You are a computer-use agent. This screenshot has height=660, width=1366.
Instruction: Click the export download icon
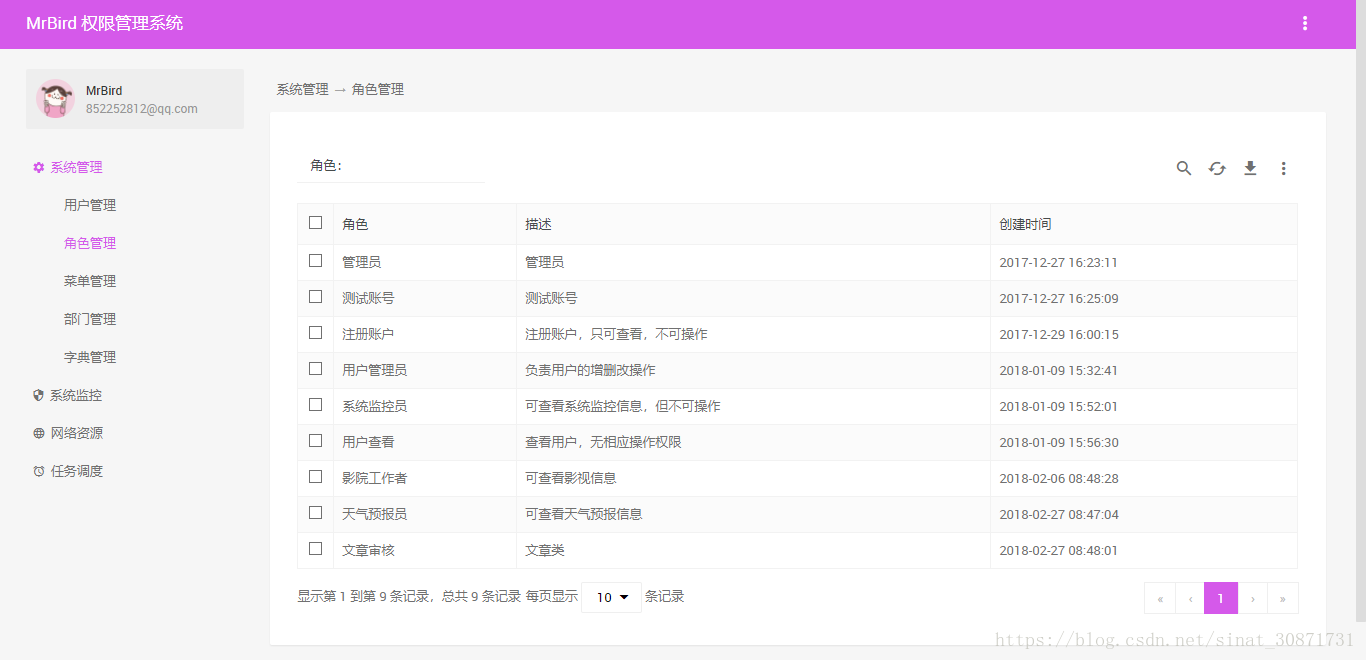coord(1250,168)
